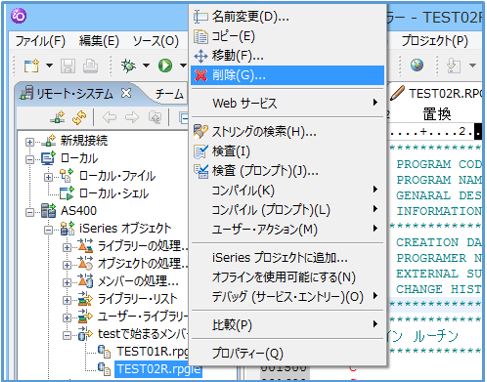Collapse the testで始まるメンバー filter node
Viewport: 487px width, 382px height.
point(67,335)
